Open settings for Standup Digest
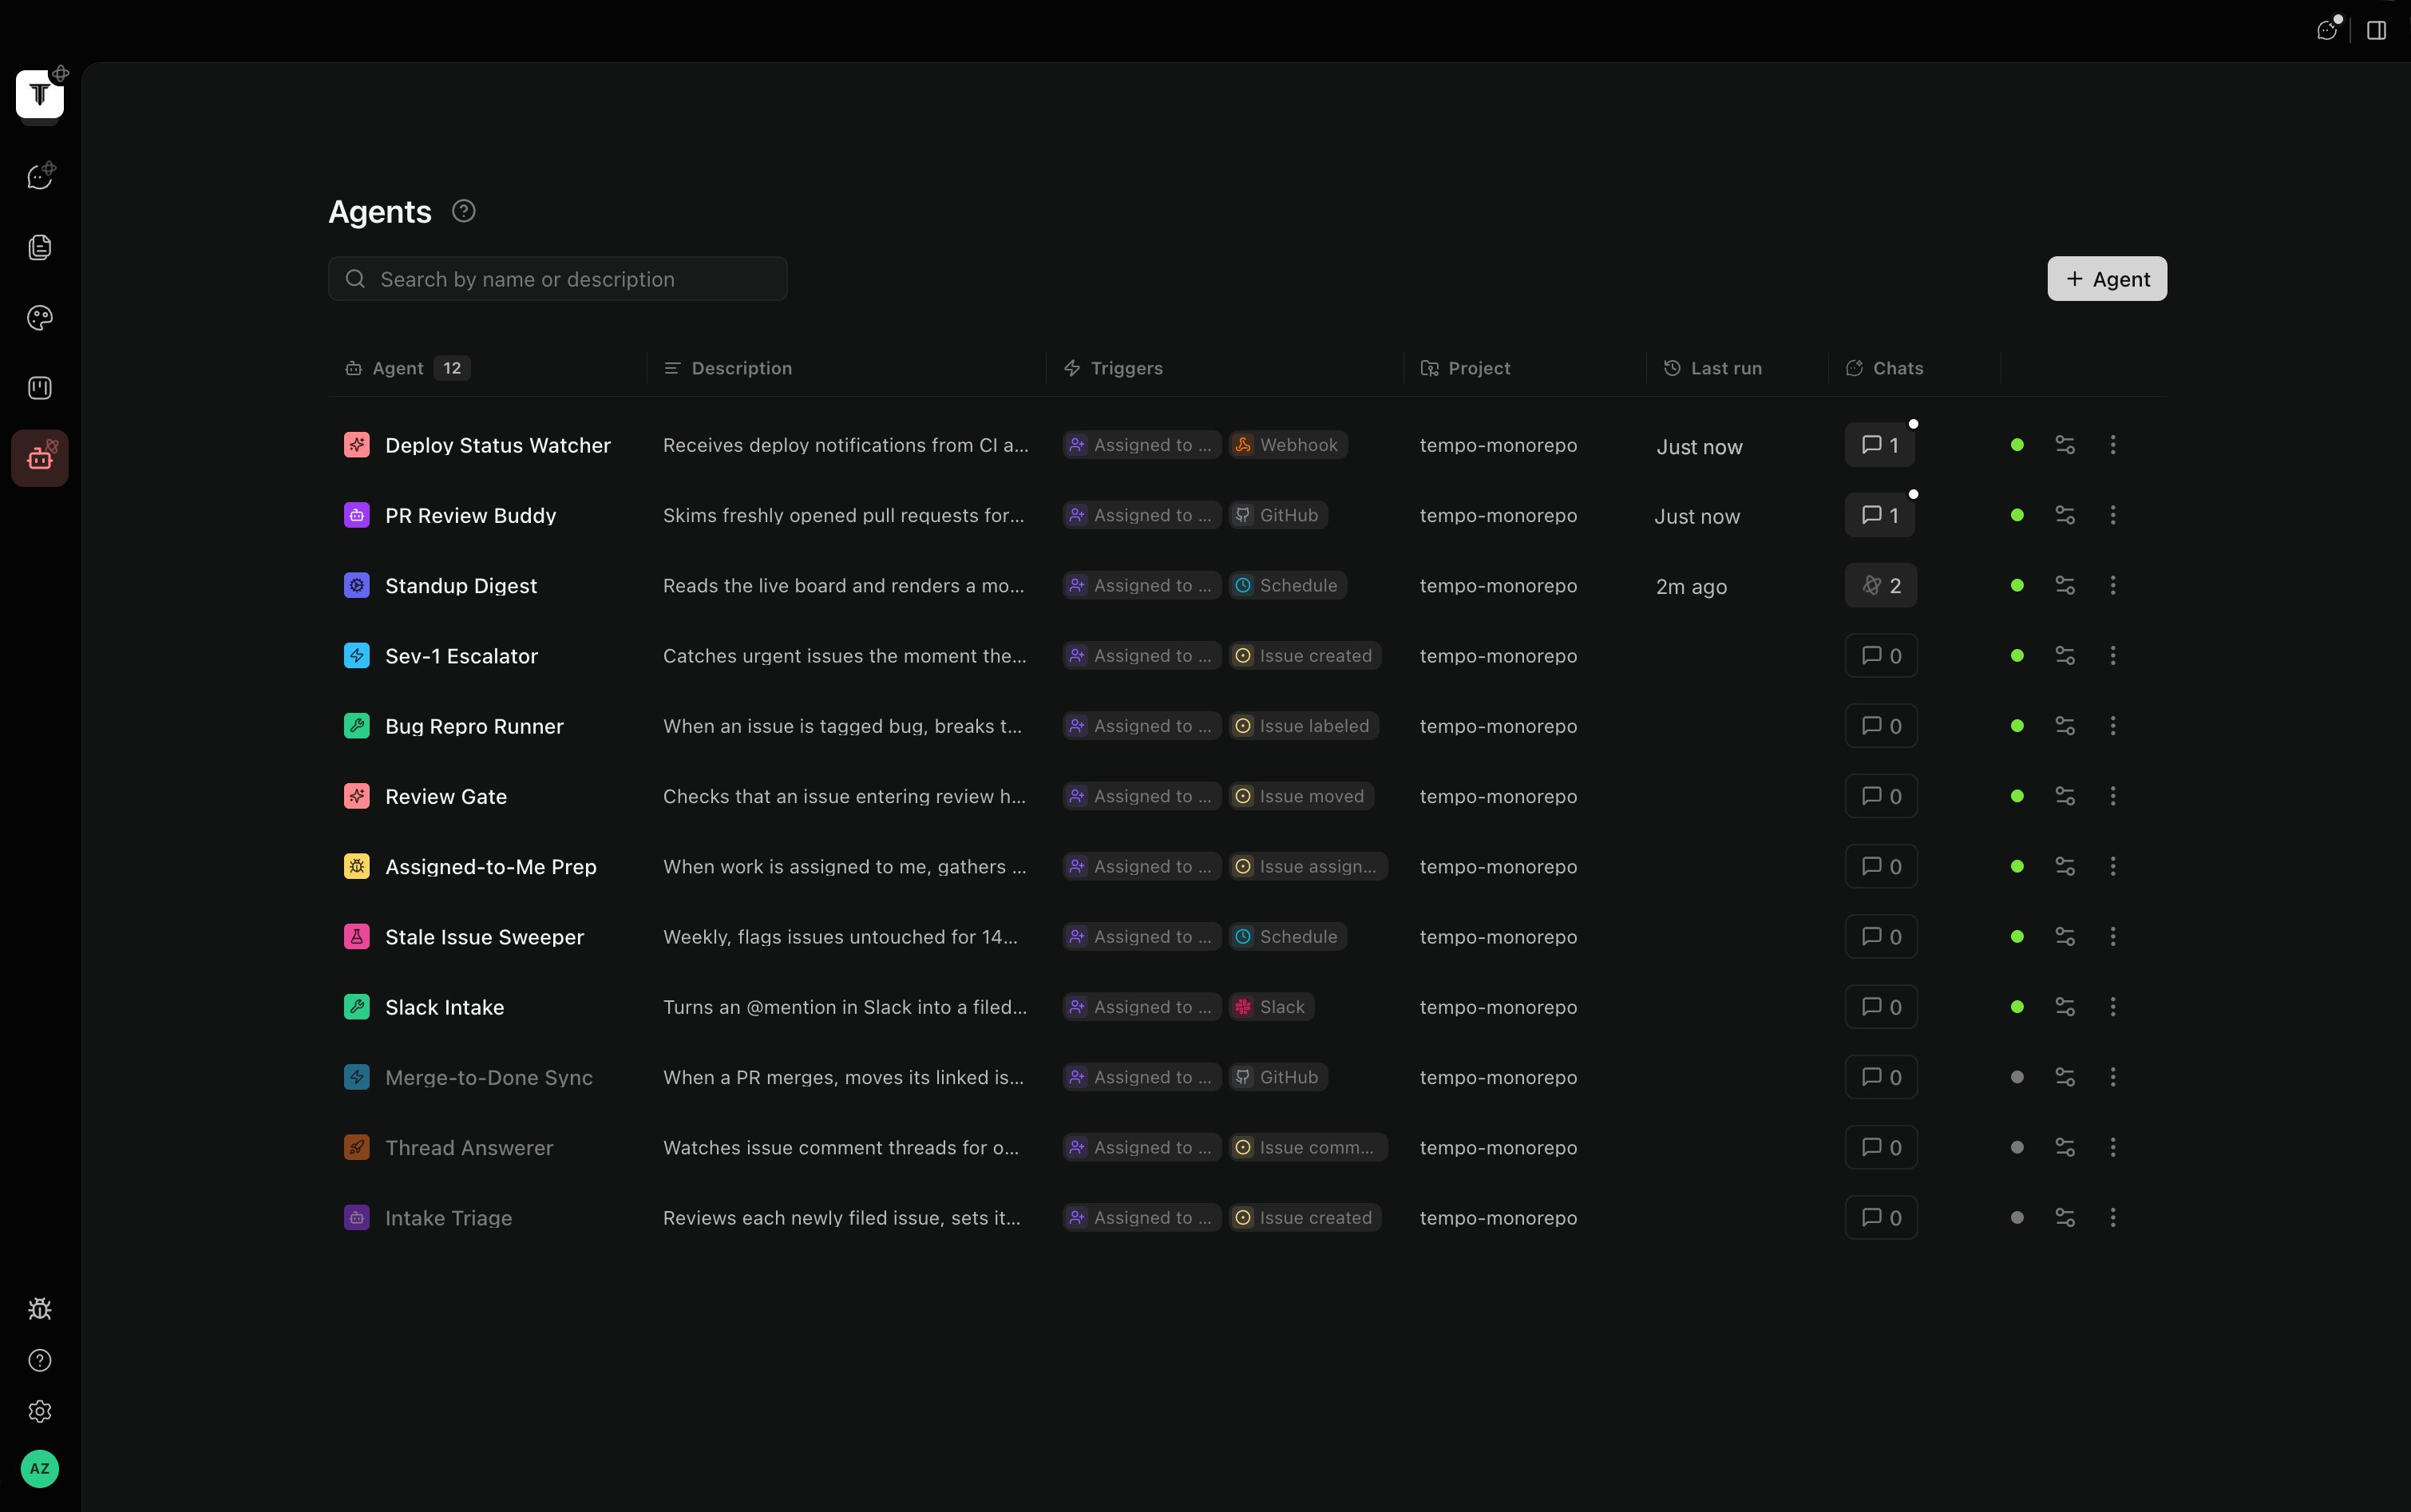The image size is (2411, 1512). (2065, 585)
